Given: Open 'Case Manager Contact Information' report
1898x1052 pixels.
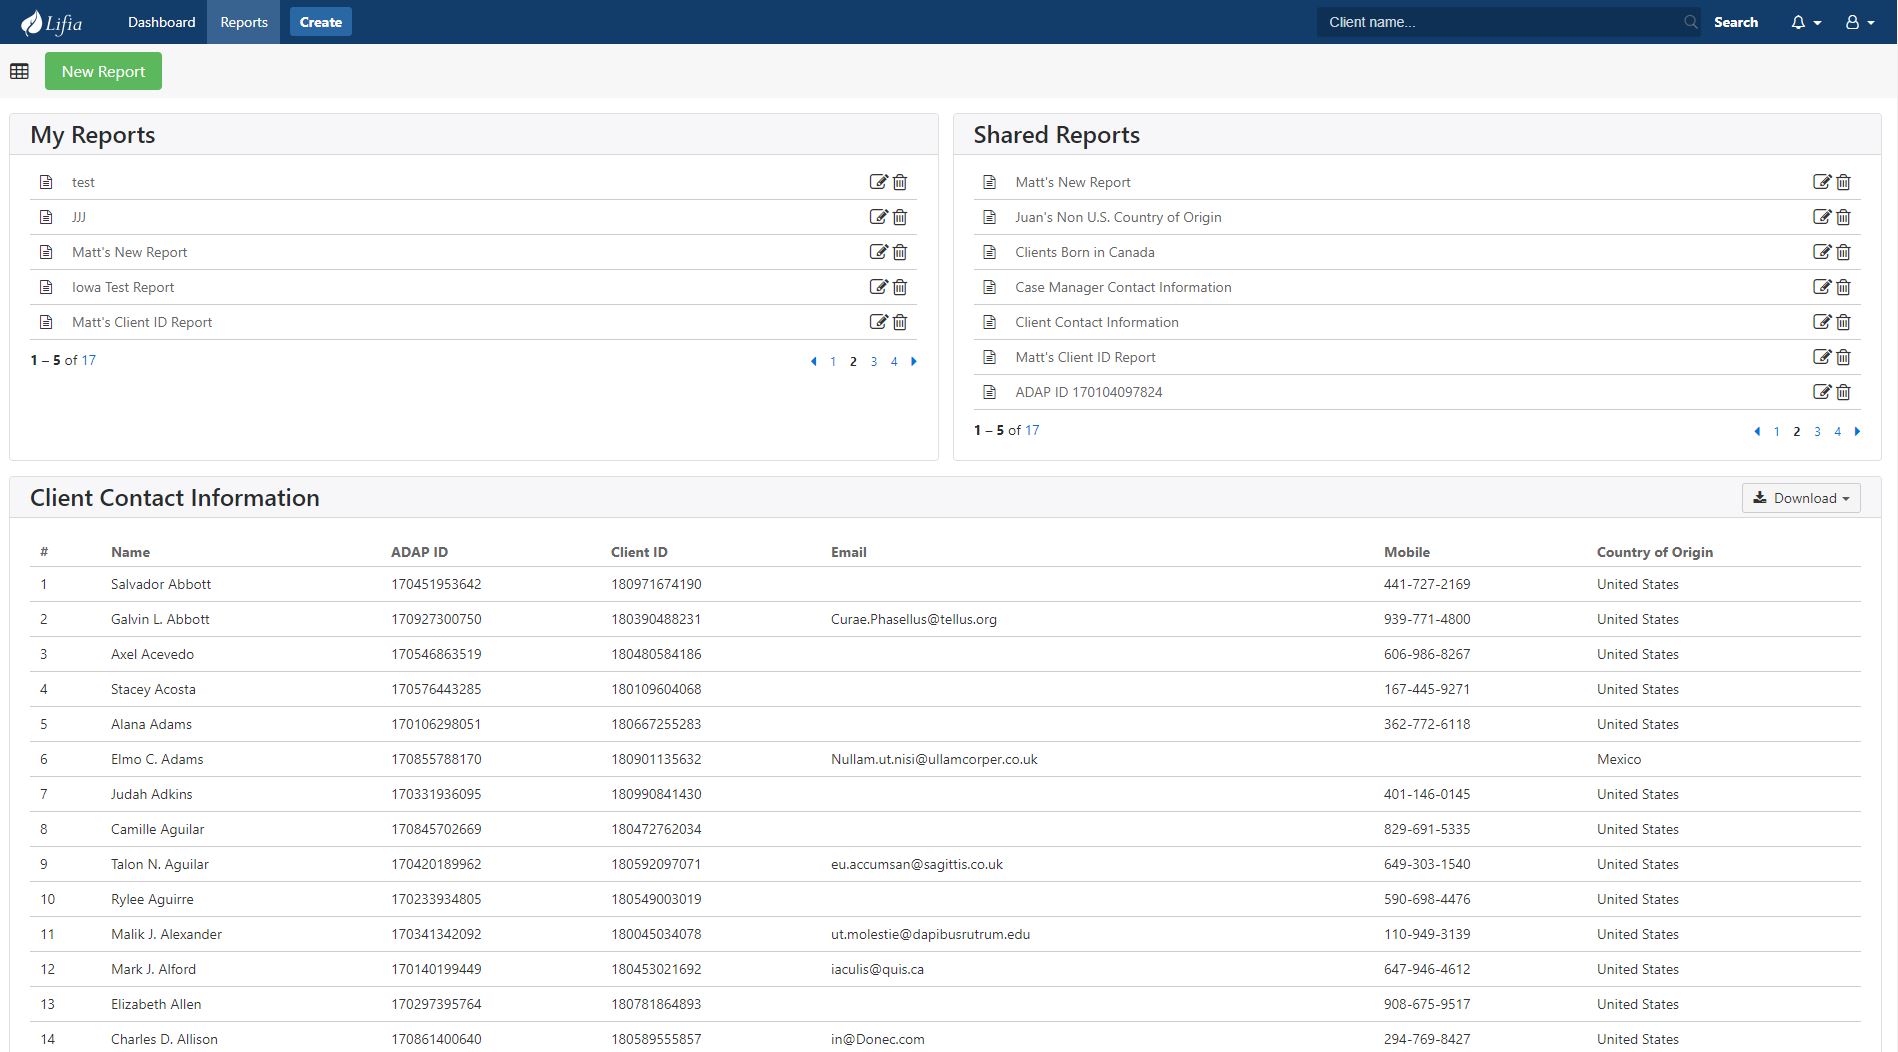Looking at the screenshot, I should tap(1123, 287).
